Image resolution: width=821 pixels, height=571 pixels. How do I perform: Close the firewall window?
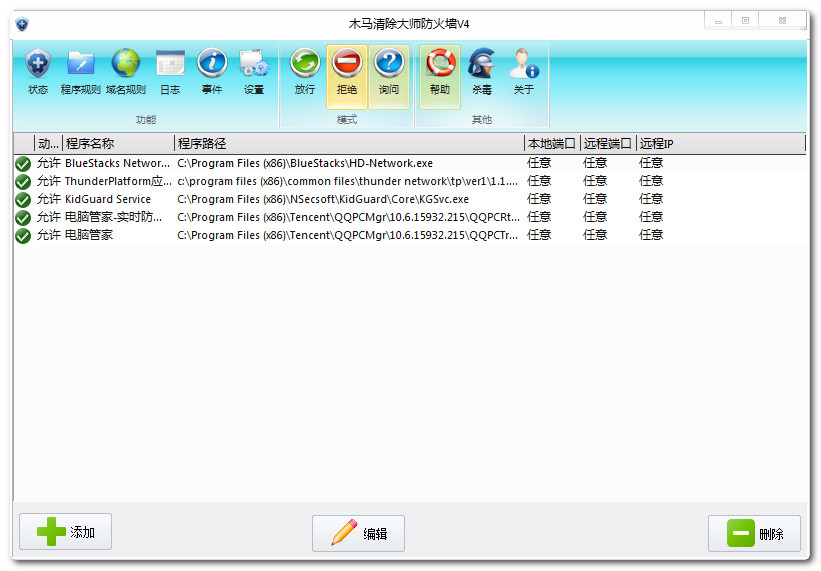pos(782,20)
